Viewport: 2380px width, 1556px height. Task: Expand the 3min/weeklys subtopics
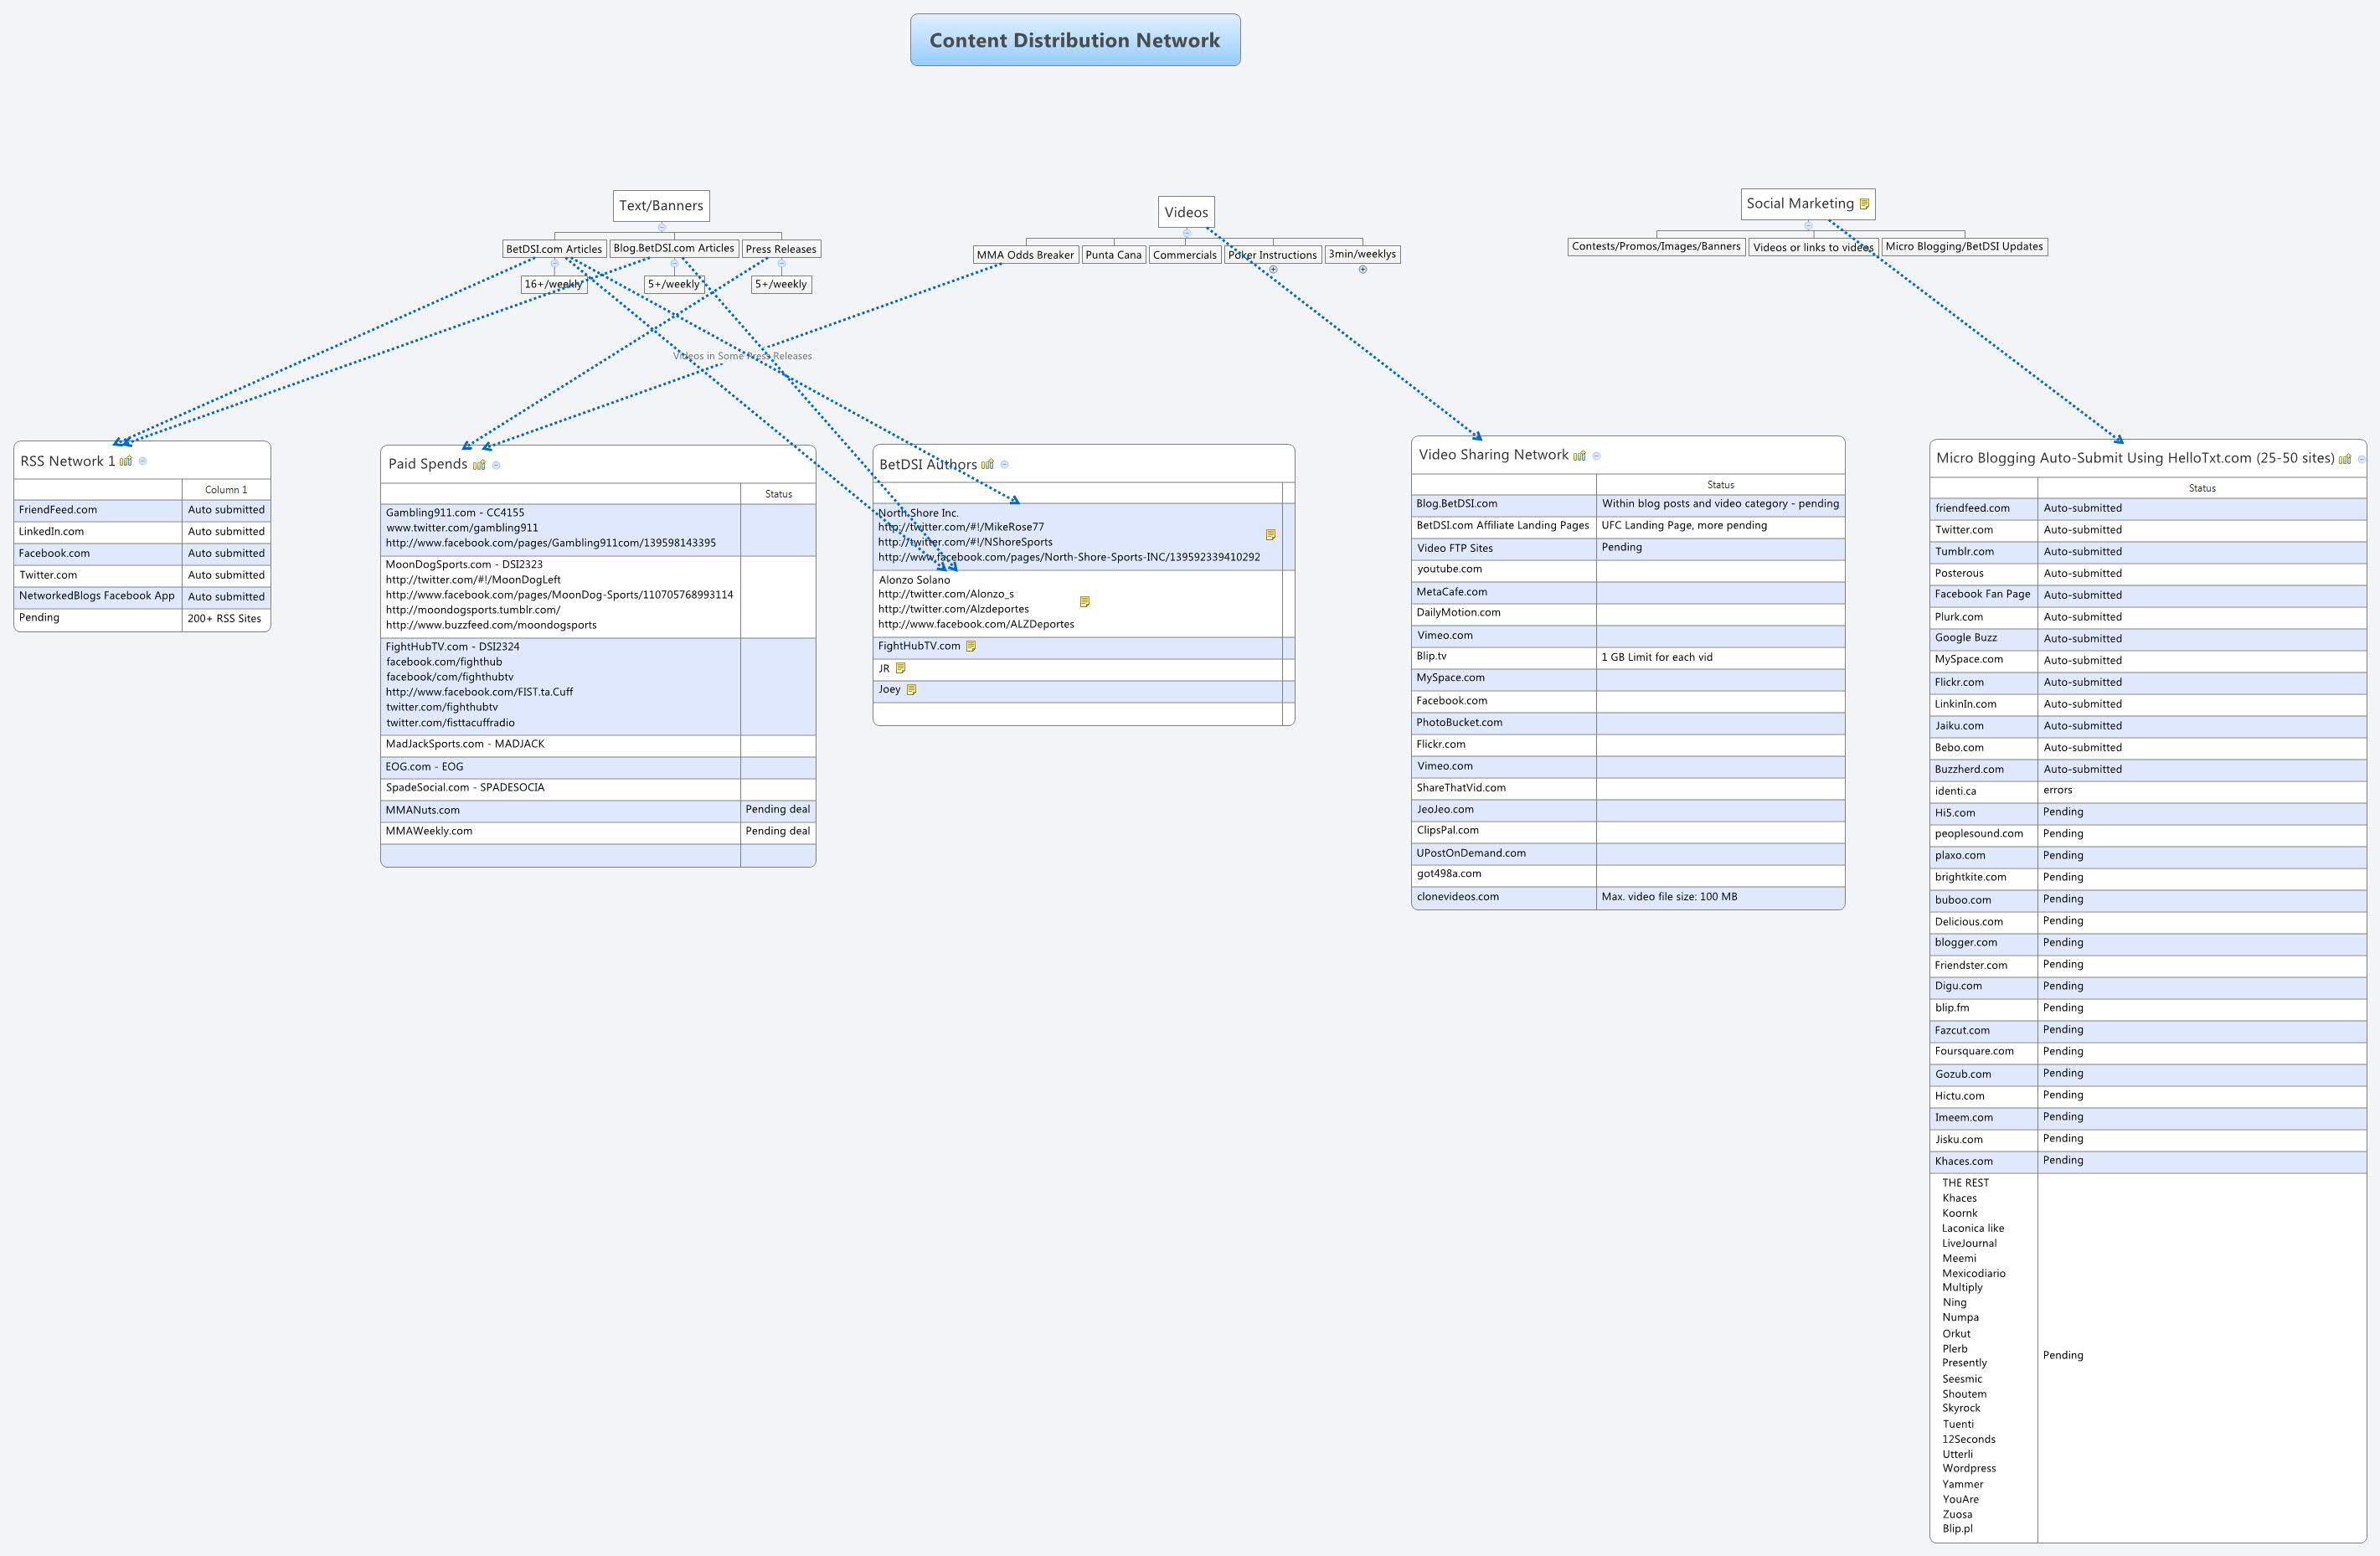tap(1362, 269)
